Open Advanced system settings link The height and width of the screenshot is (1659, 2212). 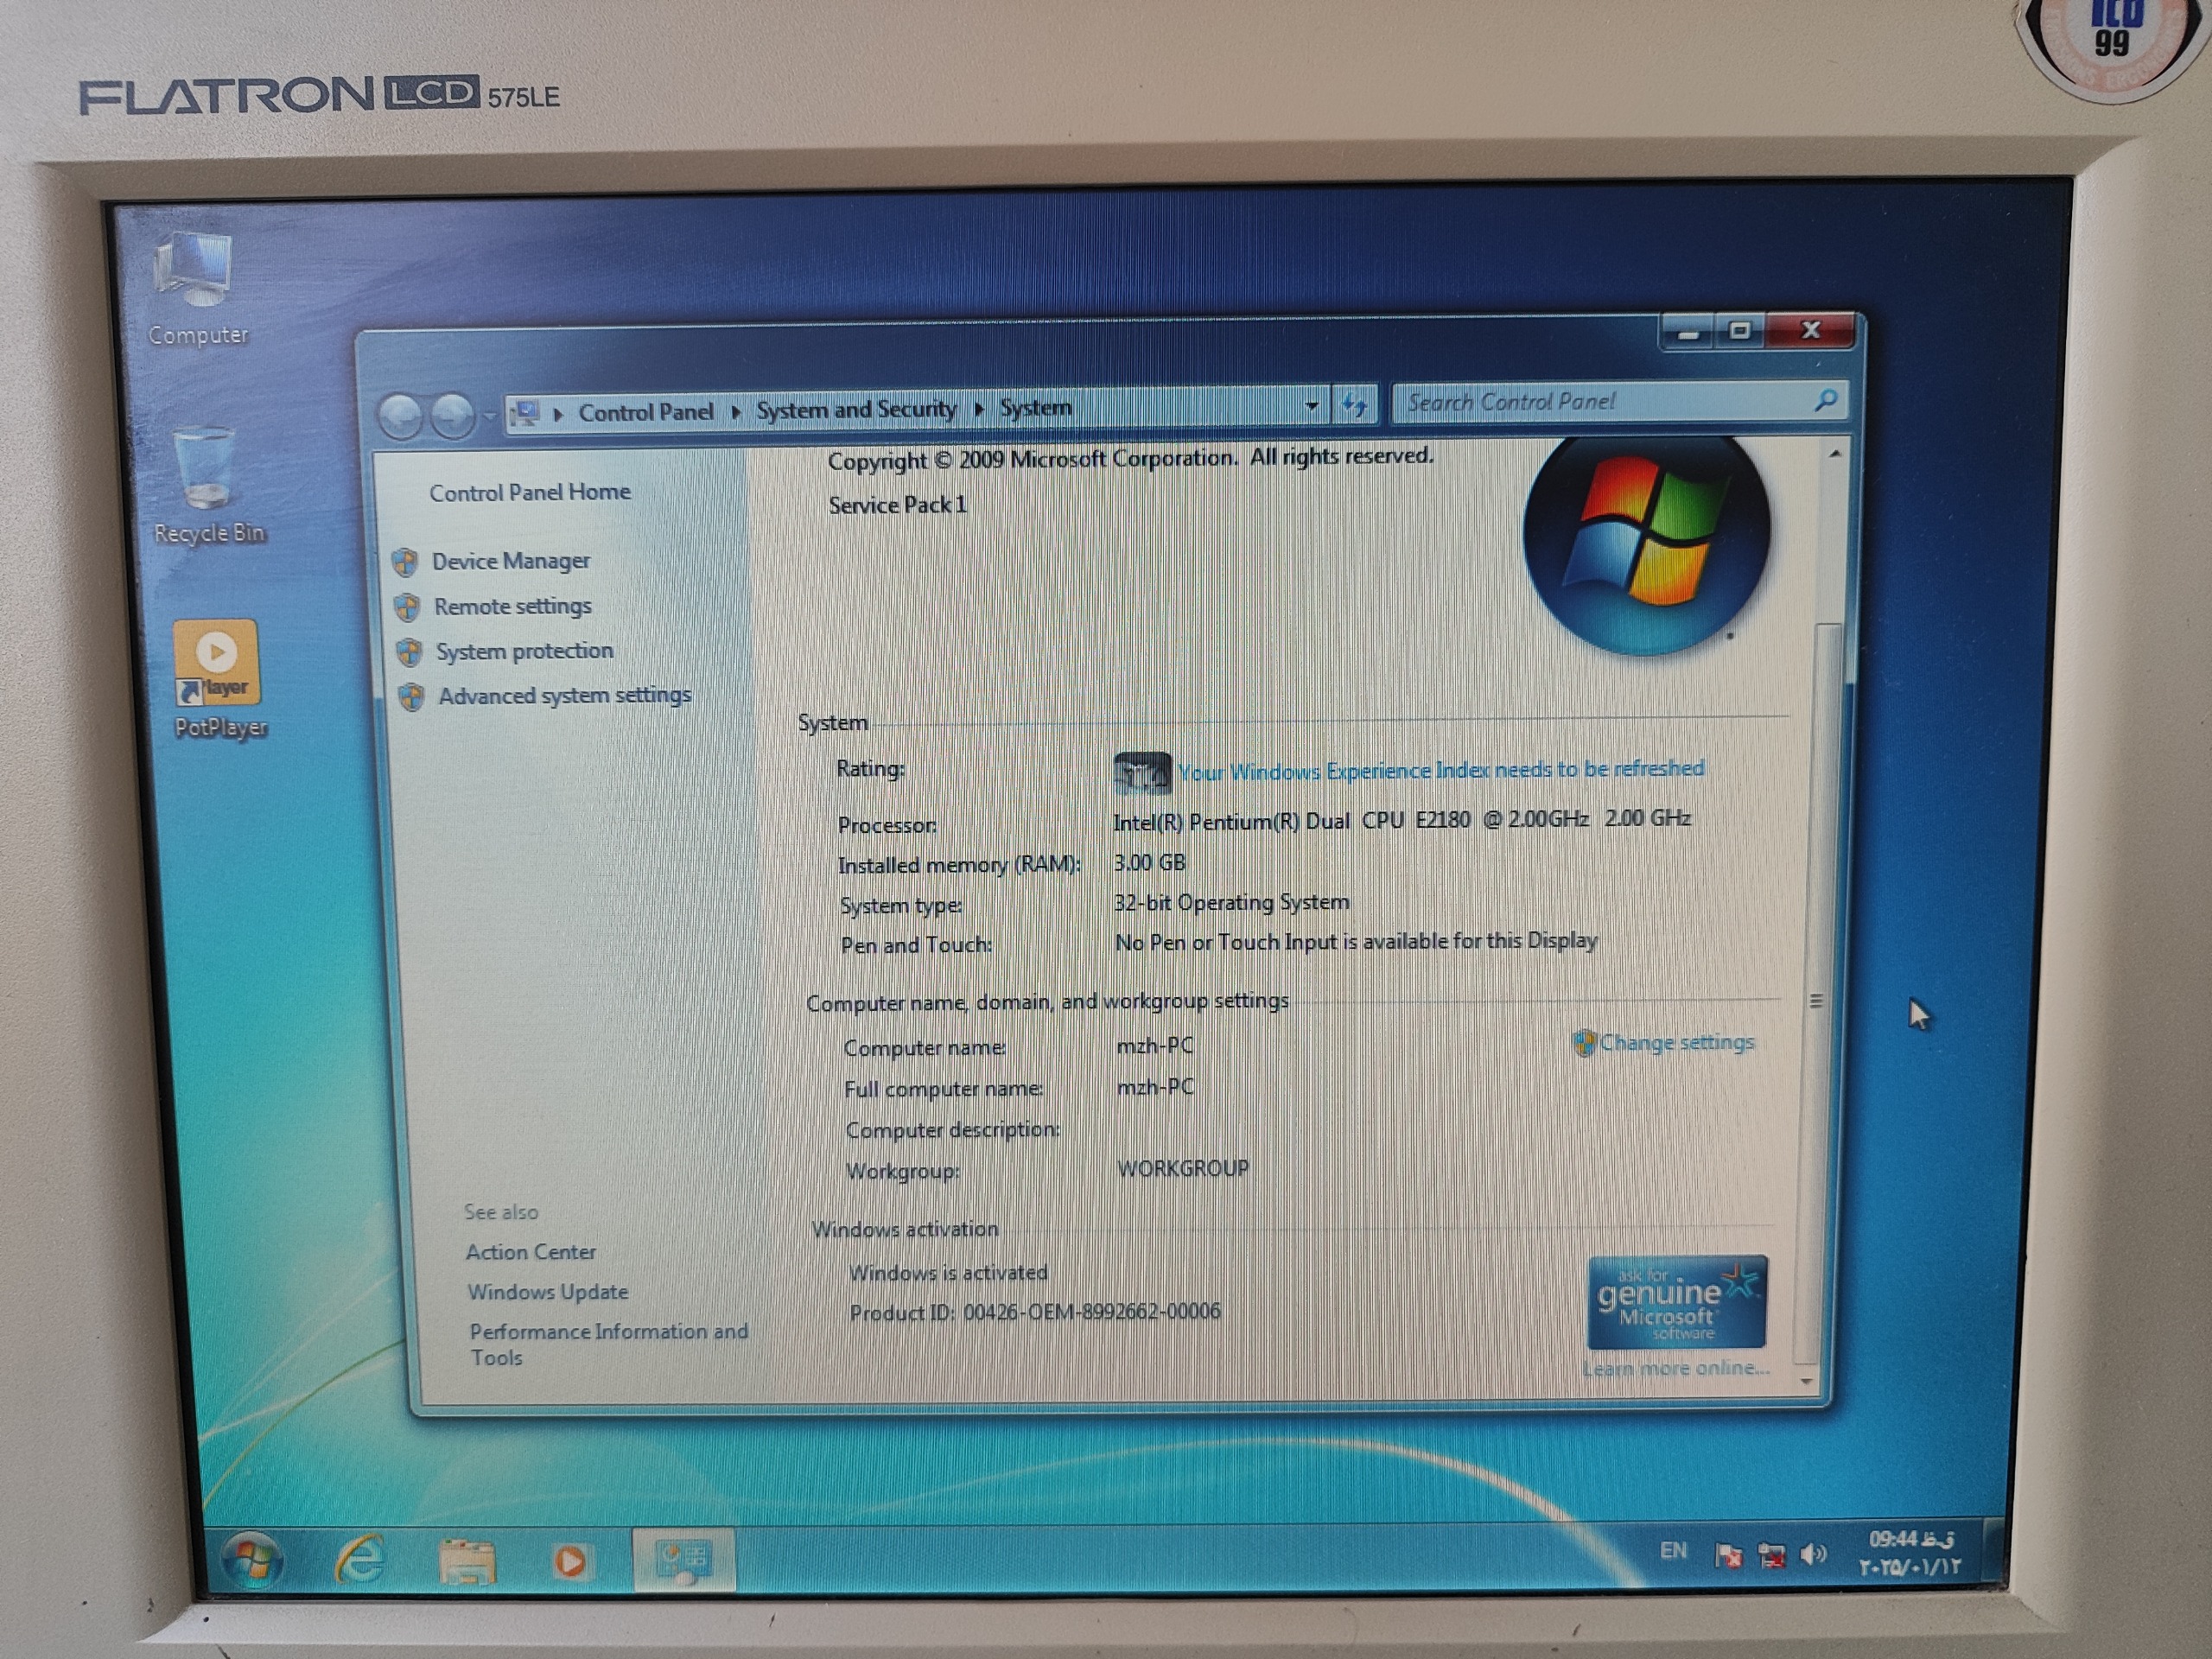pyautogui.click(x=564, y=695)
